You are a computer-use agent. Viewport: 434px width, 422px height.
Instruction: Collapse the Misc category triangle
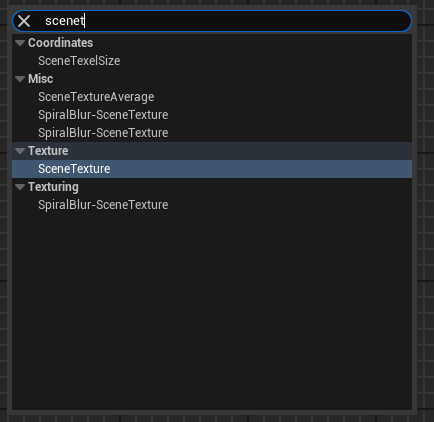pos(20,79)
